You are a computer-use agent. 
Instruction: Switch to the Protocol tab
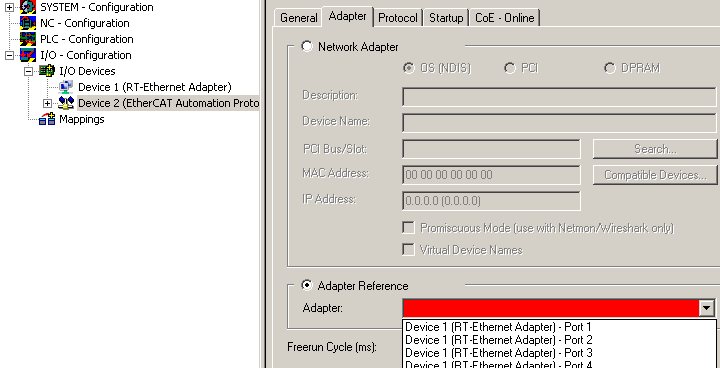[x=398, y=18]
